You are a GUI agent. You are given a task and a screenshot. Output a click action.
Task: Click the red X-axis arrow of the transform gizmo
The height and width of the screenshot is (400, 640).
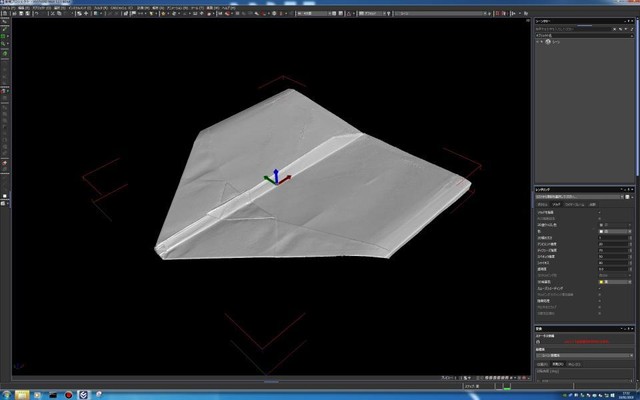288,179
